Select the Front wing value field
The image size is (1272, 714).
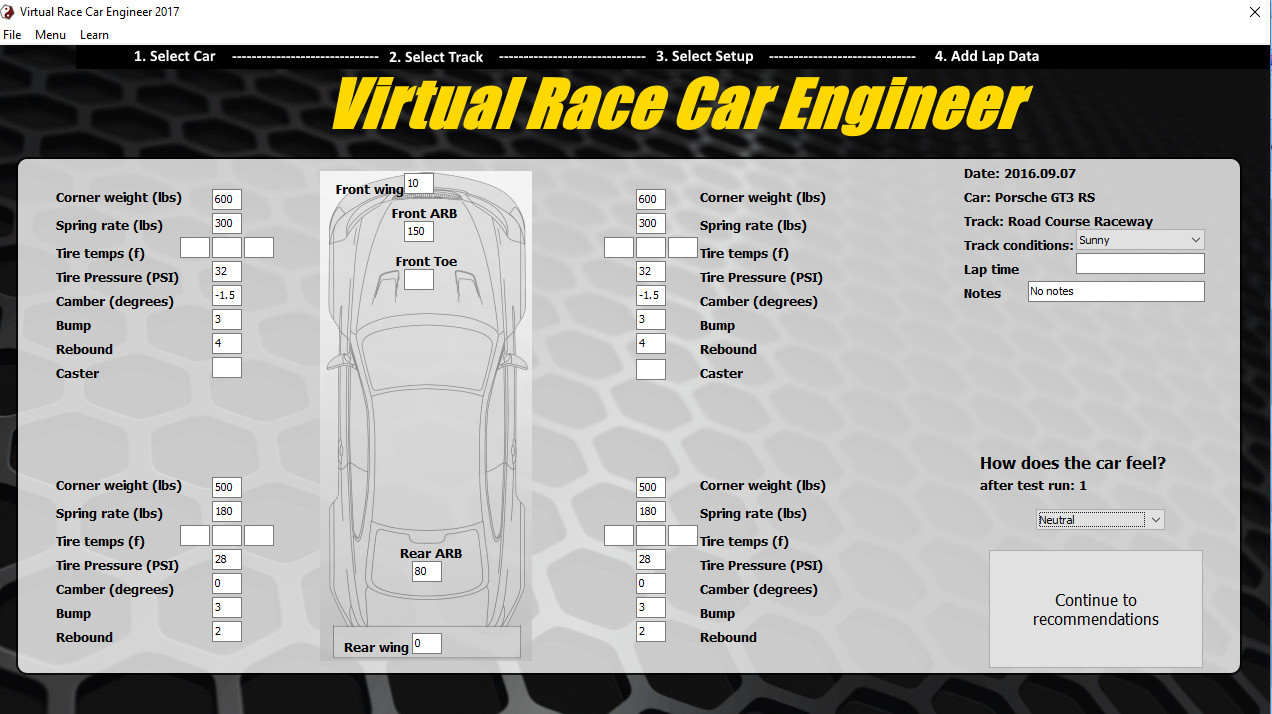419,184
